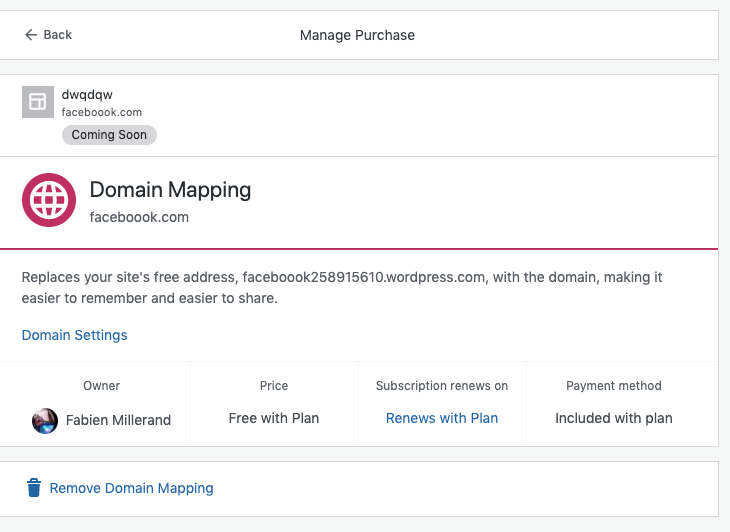Screen dimensions: 730x532
Task: Click the Domain Mapping heading
Action: (170, 190)
